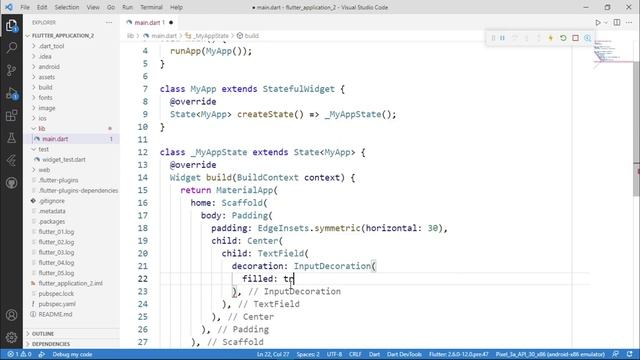Click the _MyAppState breadcrumb

[x=207, y=36]
